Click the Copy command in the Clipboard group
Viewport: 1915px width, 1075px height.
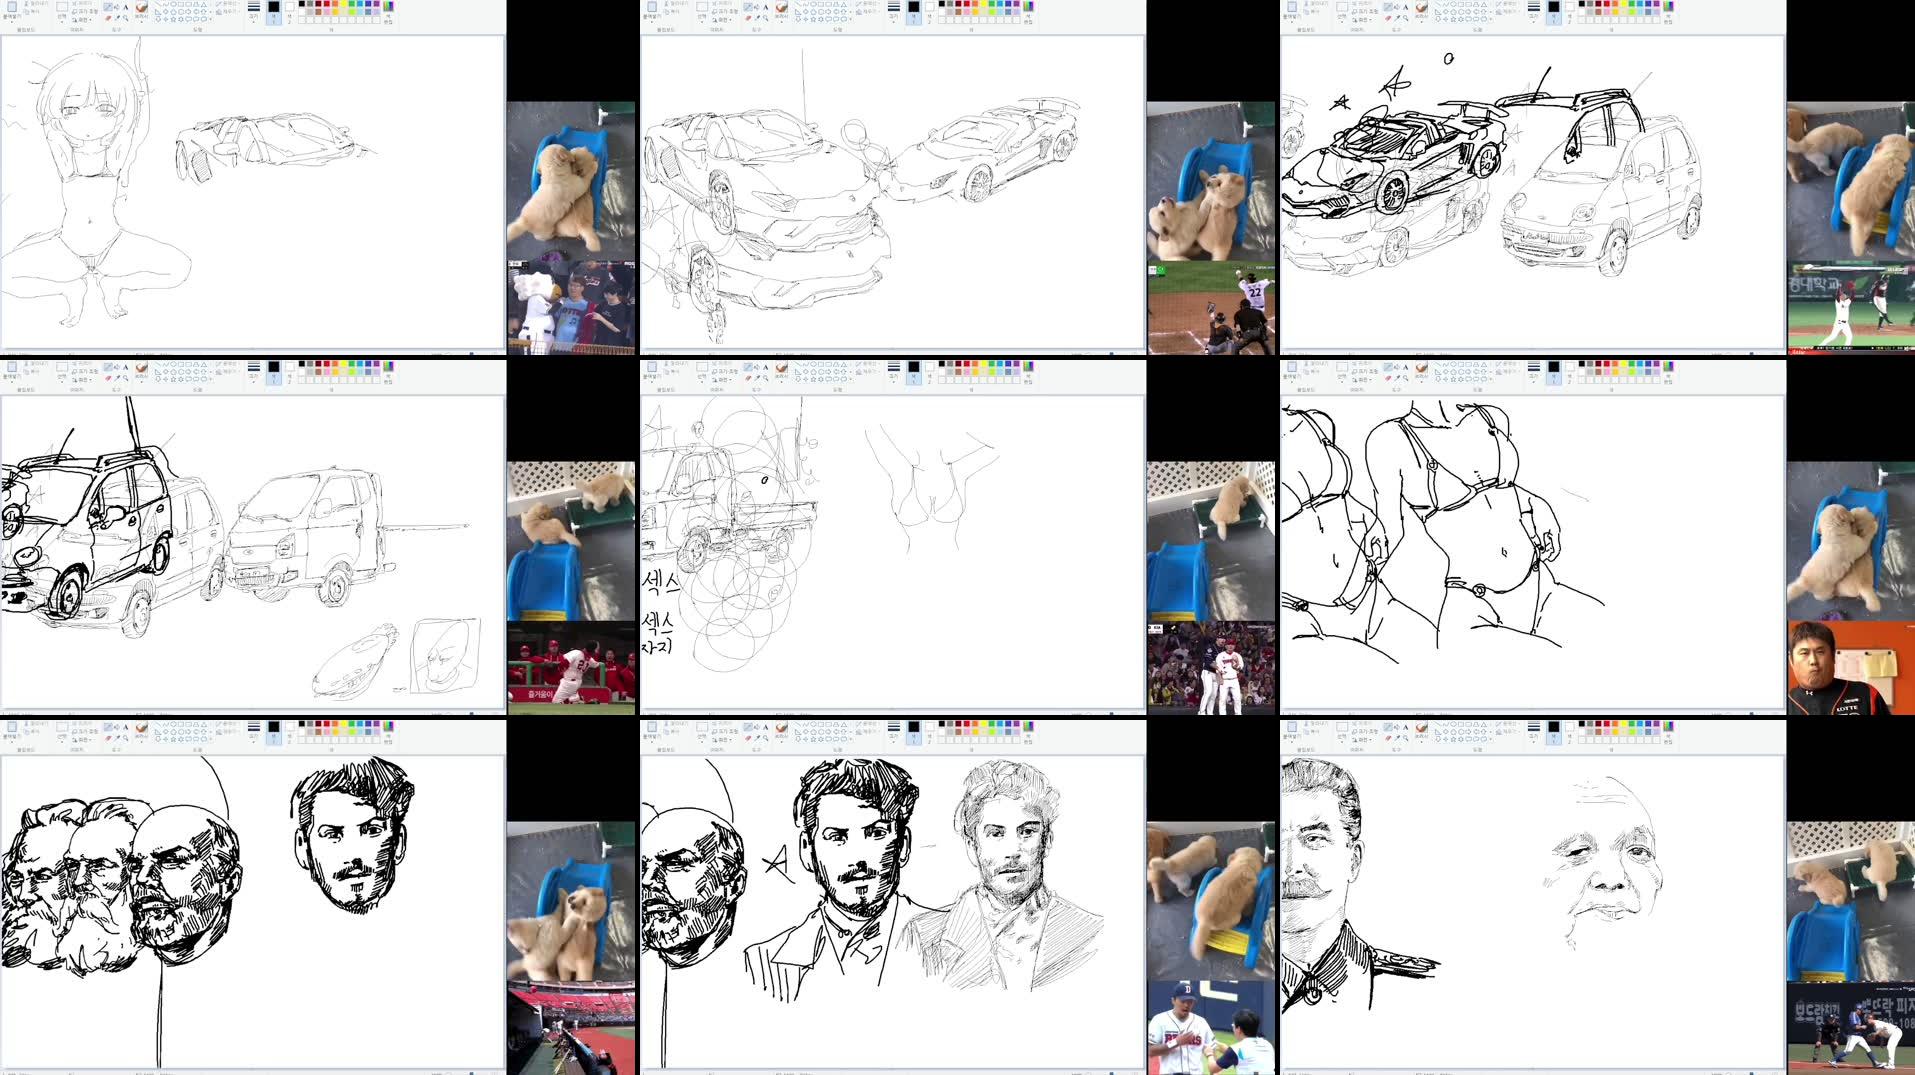[26, 9]
